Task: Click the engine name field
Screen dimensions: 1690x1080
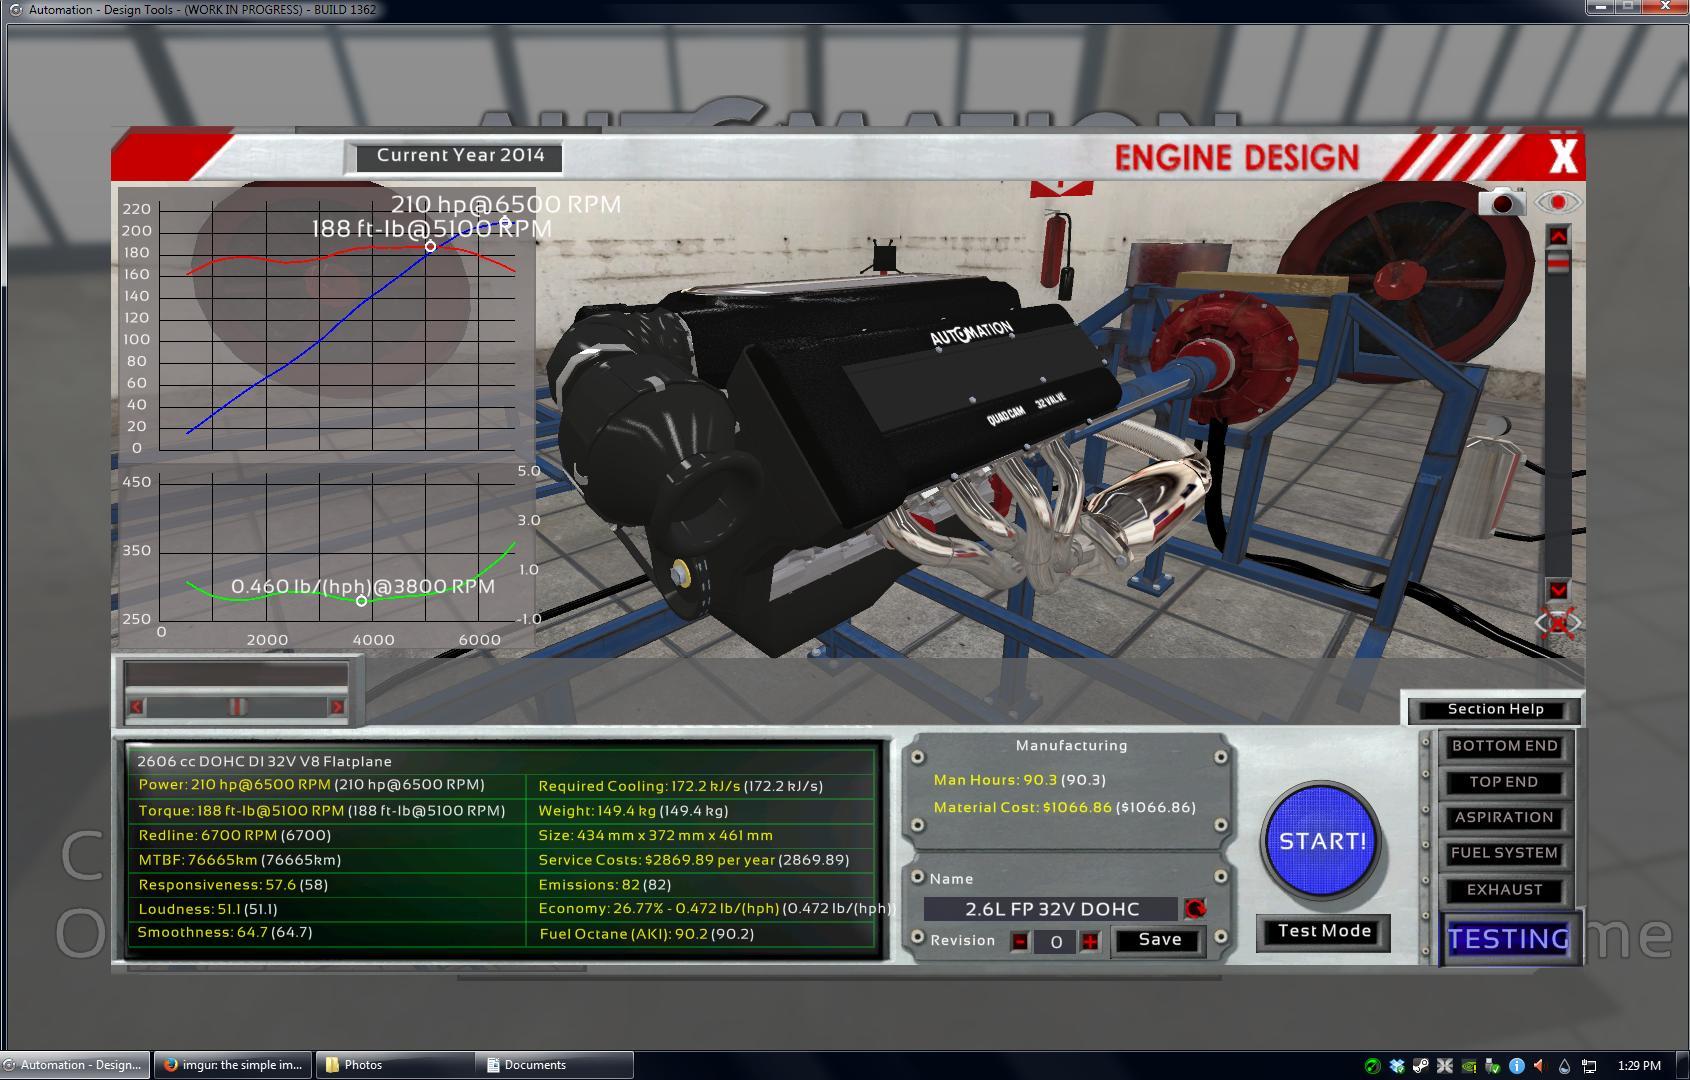Action: coord(1050,909)
